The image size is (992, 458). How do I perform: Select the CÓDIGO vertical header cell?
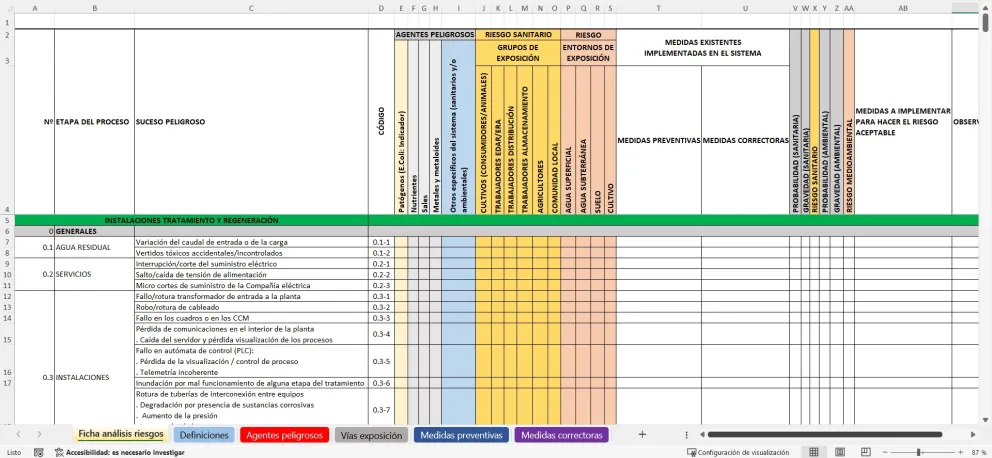(381, 121)
